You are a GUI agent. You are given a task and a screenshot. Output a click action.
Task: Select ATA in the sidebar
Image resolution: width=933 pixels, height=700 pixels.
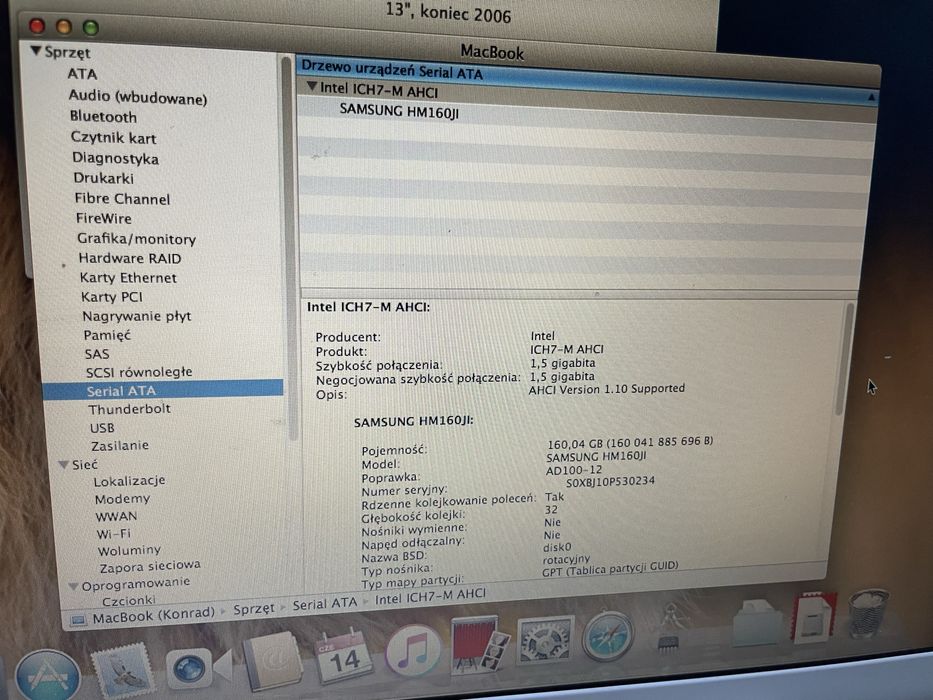[82, 74]
